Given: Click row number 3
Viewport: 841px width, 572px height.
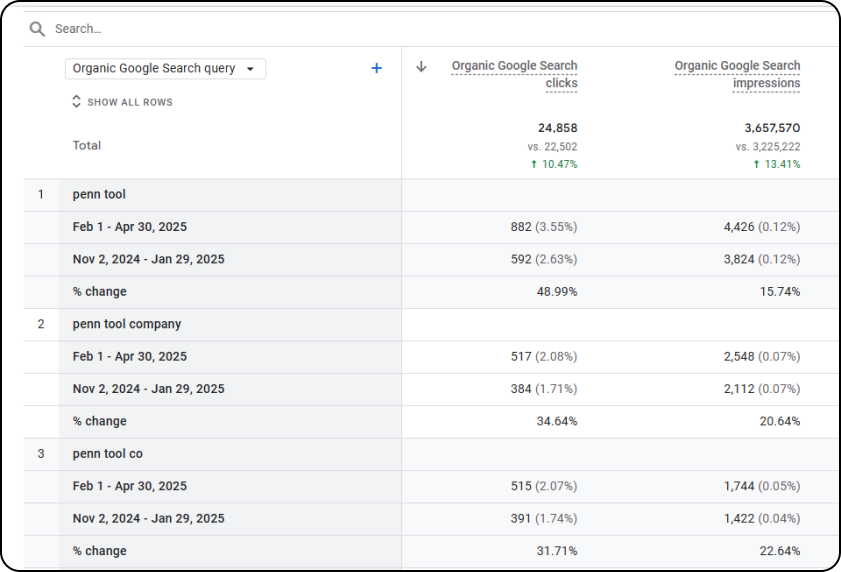Looking at the screenshot, I should [x=41, y=454].
